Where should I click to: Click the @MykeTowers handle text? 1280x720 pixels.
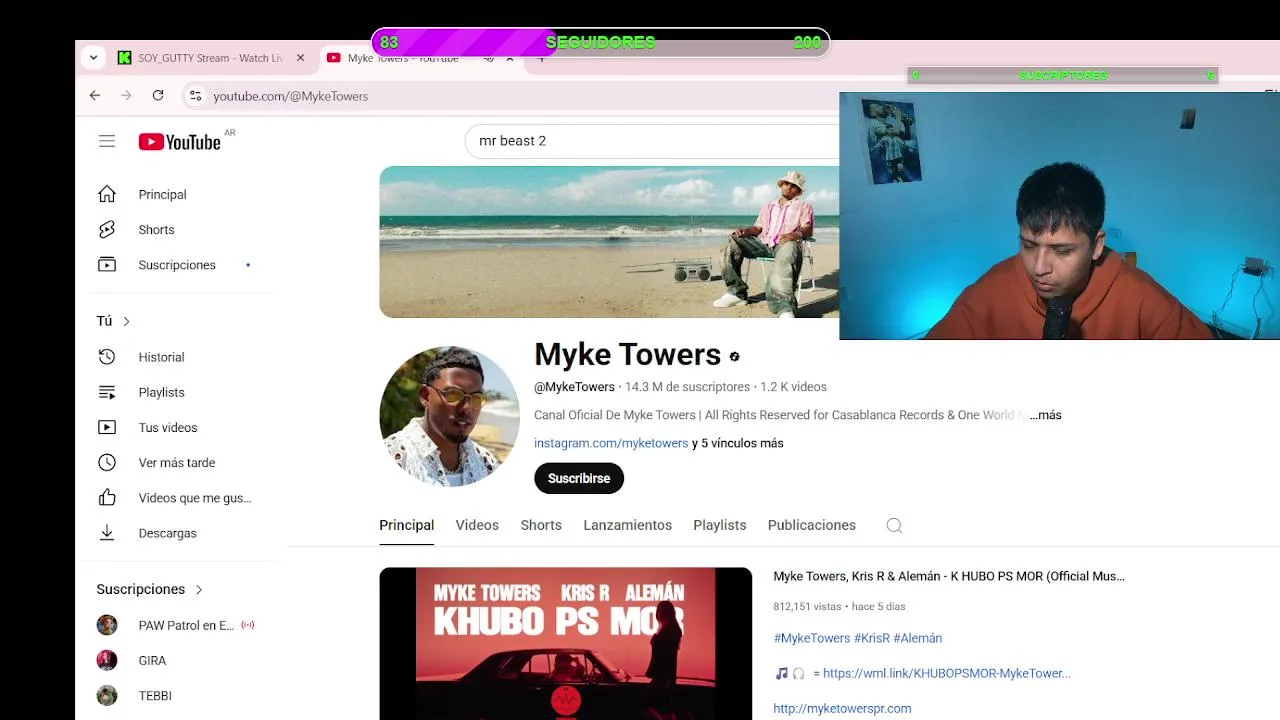[574, 387]
